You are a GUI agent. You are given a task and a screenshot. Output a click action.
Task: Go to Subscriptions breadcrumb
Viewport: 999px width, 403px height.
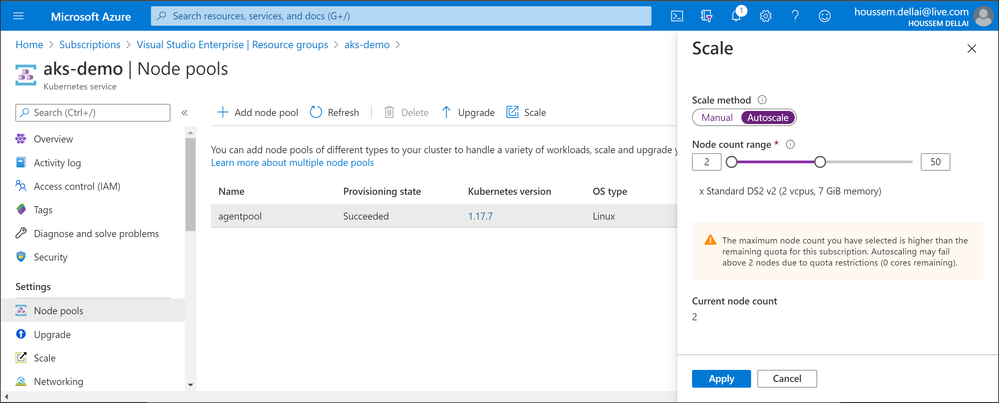coord(90,45)
